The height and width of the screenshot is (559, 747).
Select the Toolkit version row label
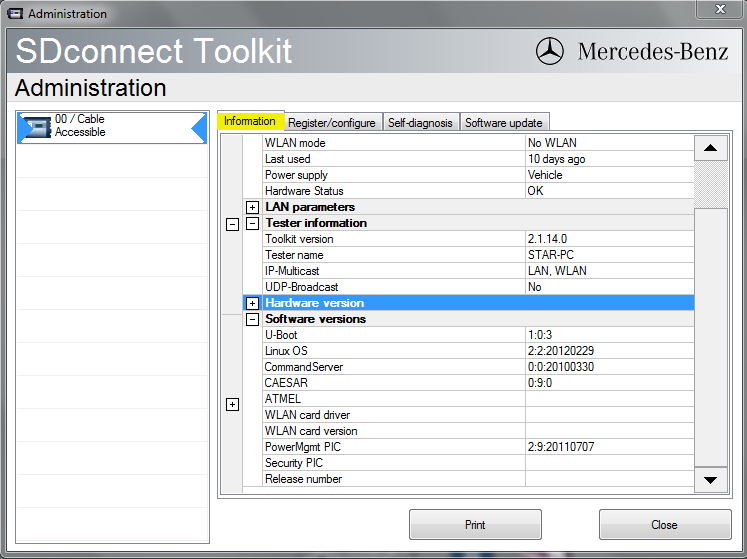[x=299, y=239]
